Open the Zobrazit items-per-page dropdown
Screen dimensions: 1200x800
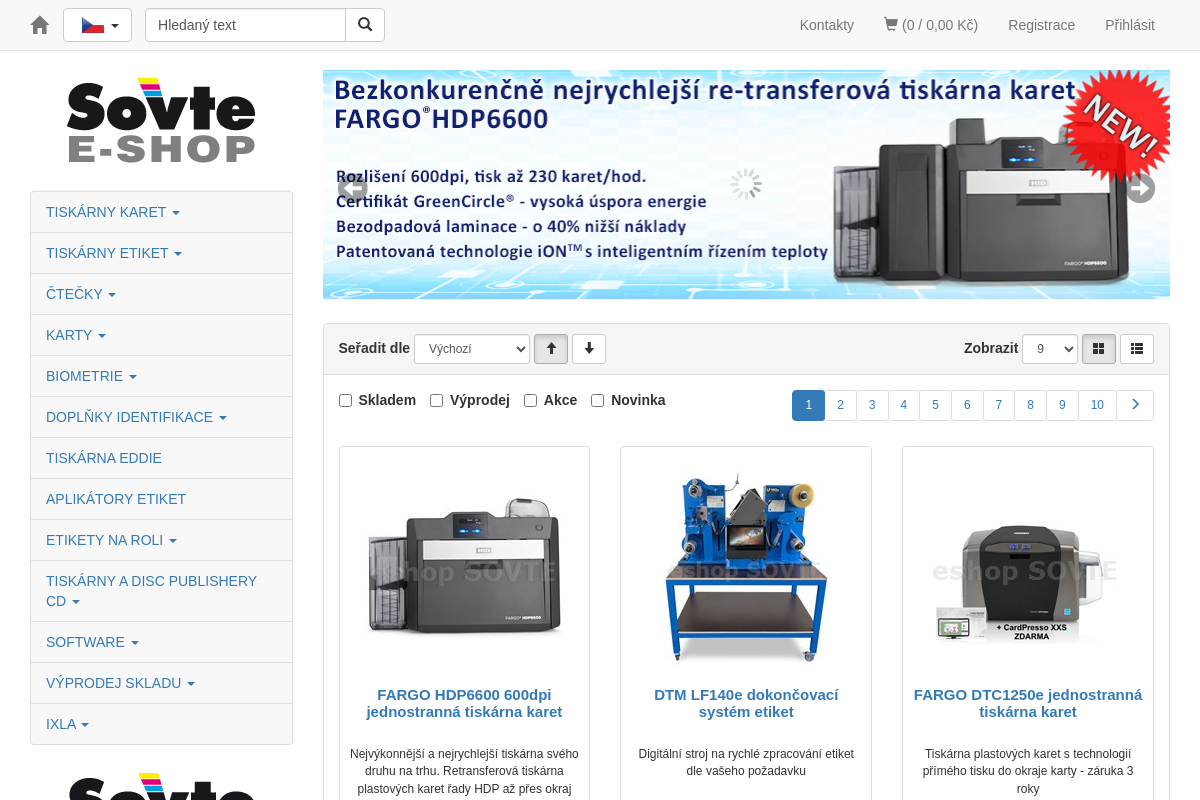click(1049, 348)
